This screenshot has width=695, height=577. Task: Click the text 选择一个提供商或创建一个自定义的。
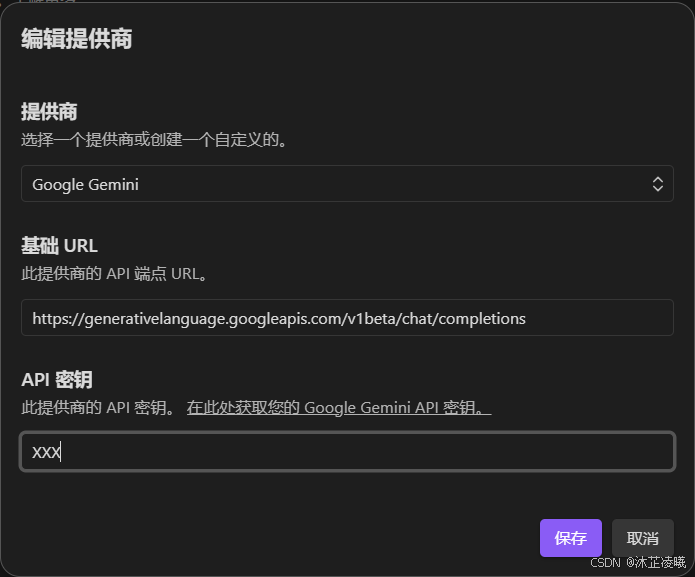pyautogui.click(x=154, y=140)
